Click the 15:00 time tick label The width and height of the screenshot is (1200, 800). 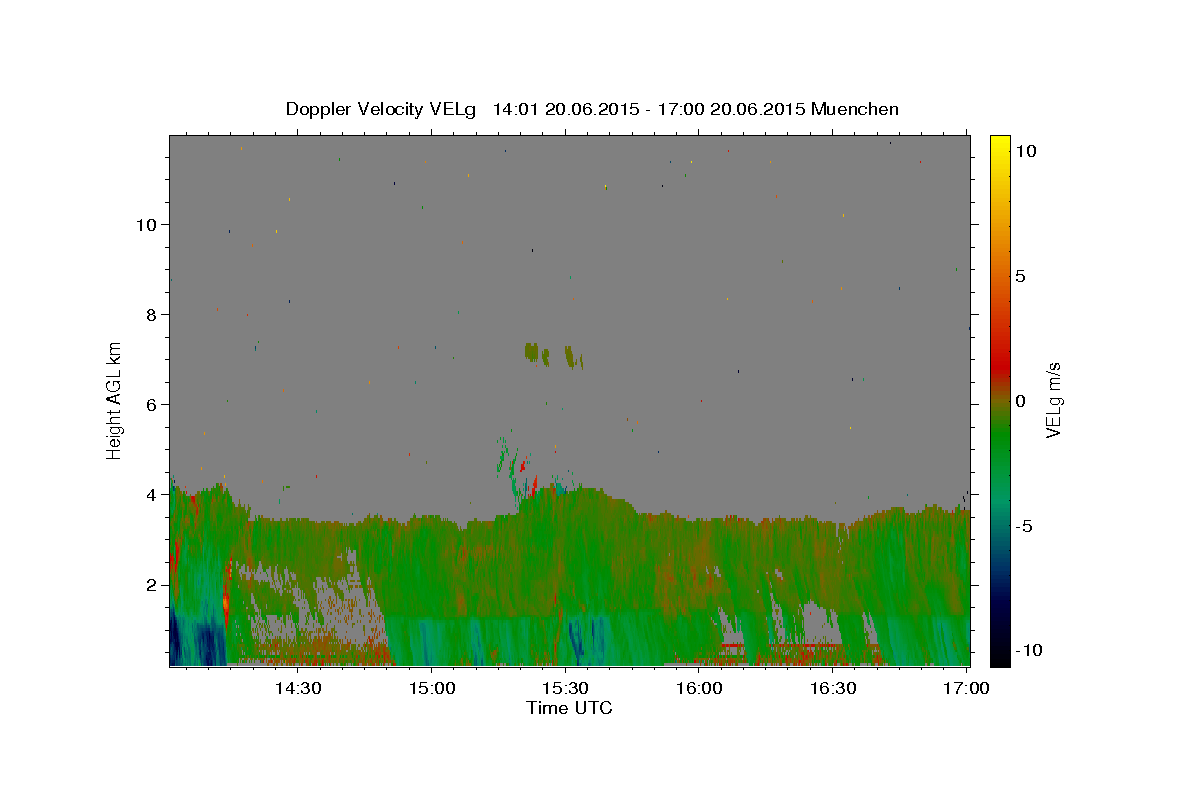(x=431, y=688)
